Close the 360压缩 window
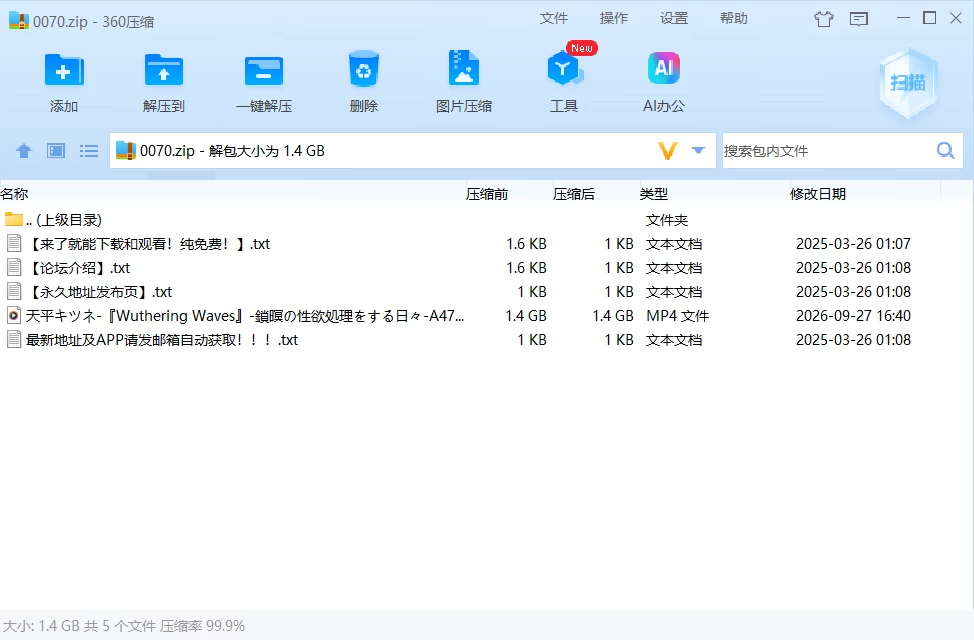974x640 pixels. coord(956,18)
